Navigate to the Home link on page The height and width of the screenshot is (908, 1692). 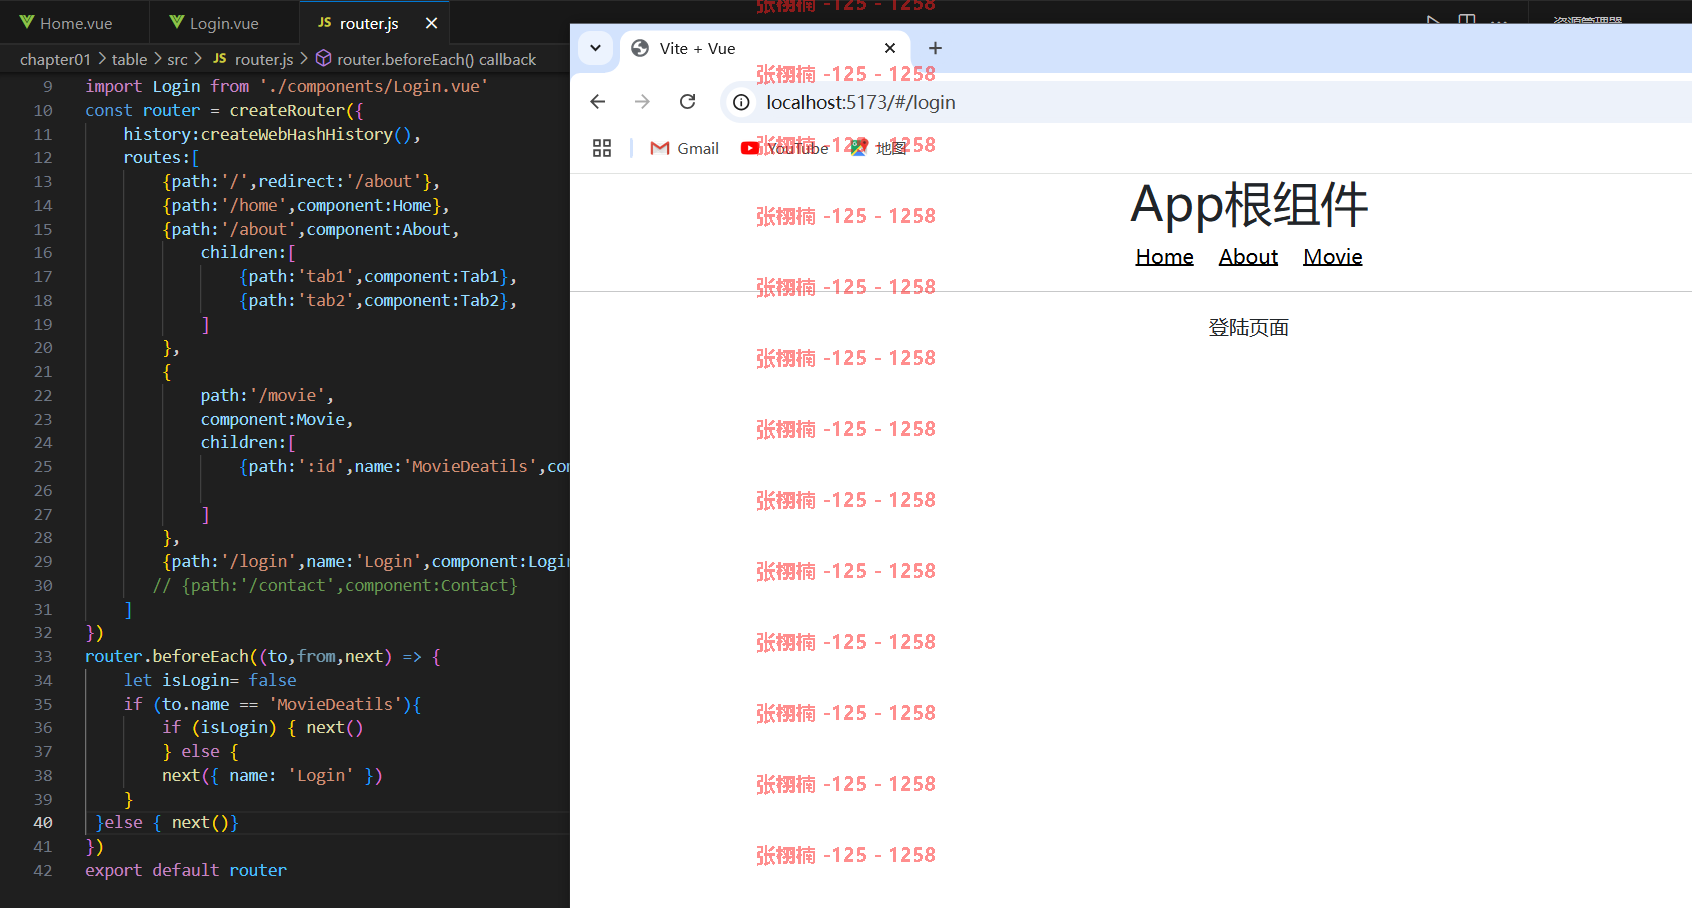click(x=1164, y=257)
